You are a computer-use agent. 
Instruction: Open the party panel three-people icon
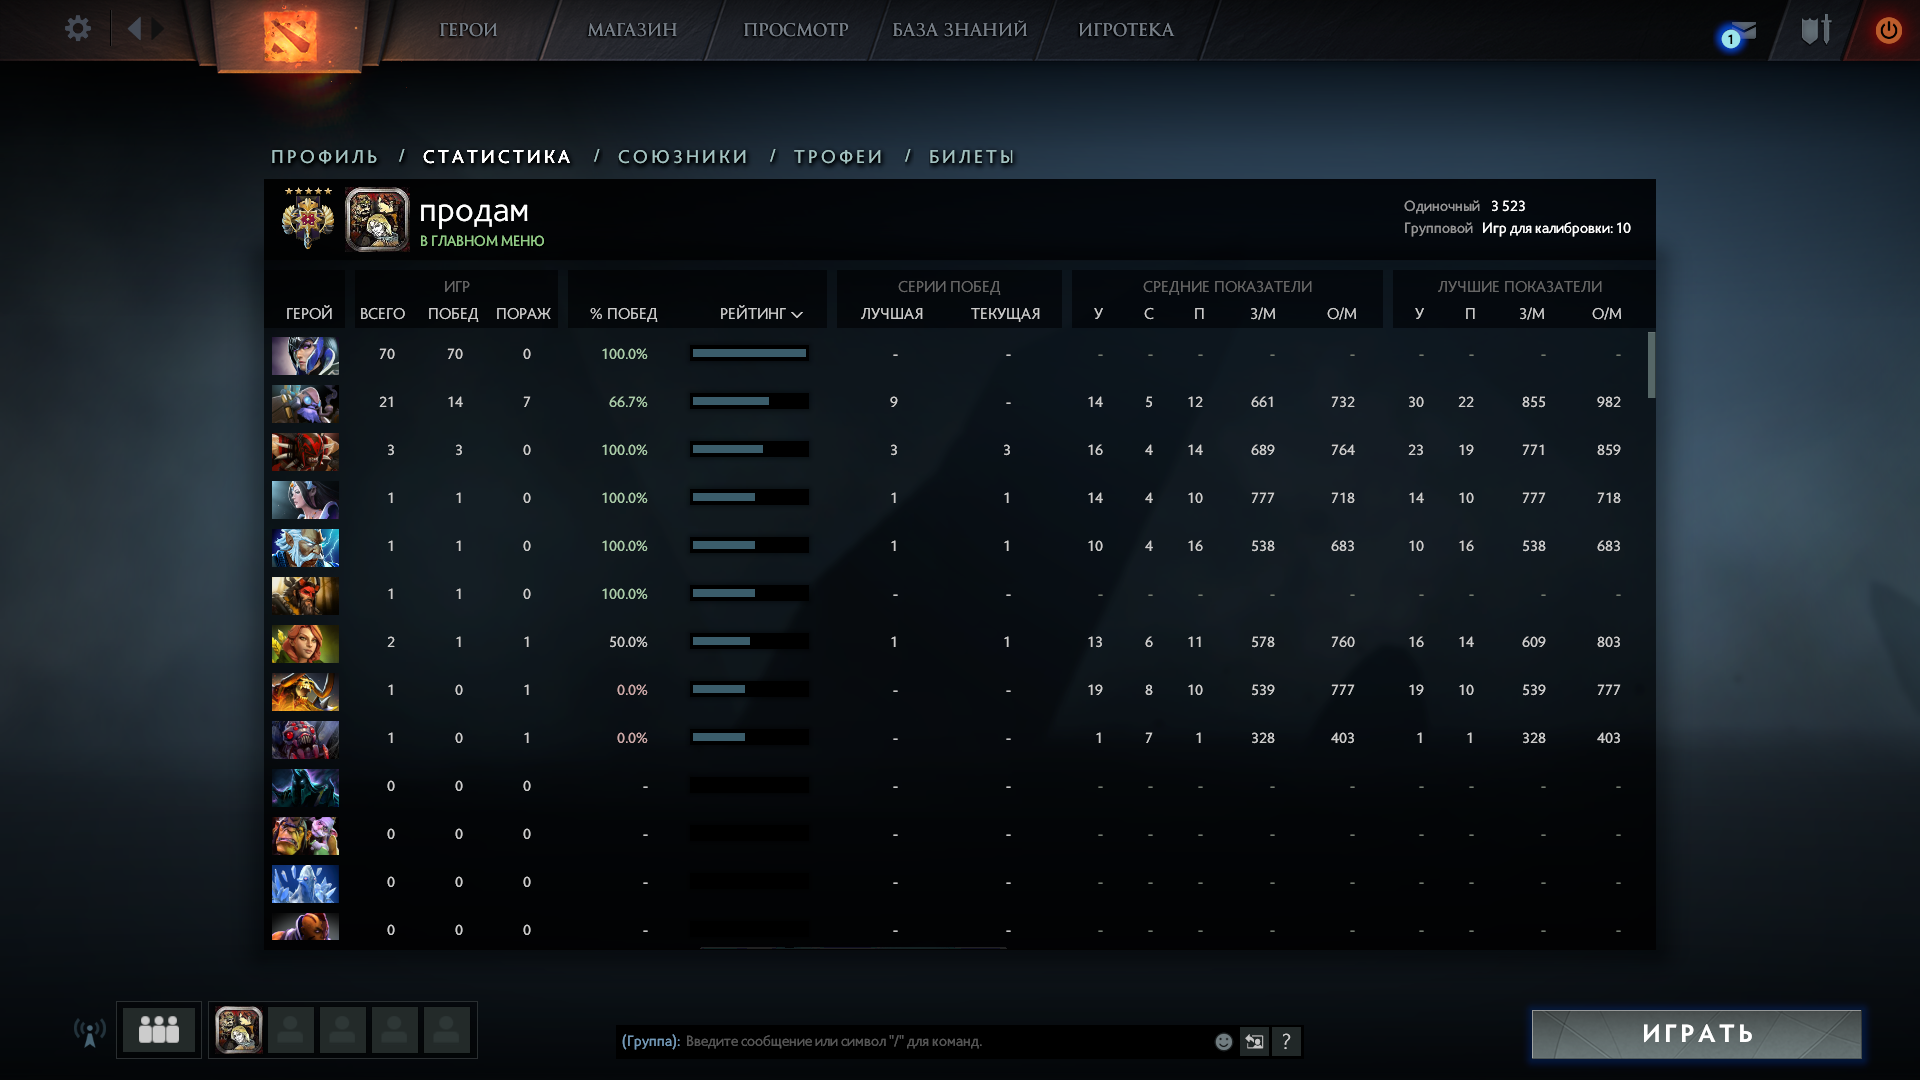[x=159, y=1030]
